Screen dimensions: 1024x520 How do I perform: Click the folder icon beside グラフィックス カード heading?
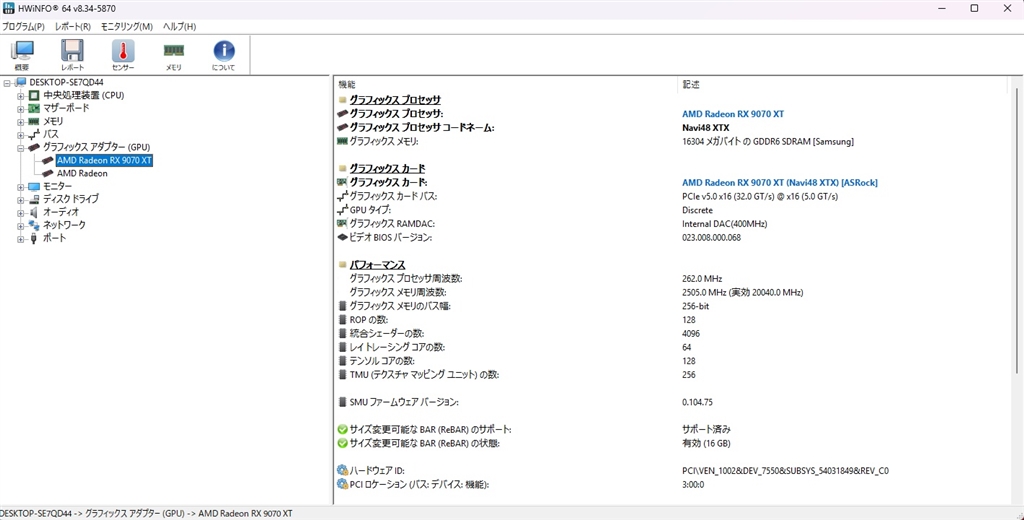342,169
